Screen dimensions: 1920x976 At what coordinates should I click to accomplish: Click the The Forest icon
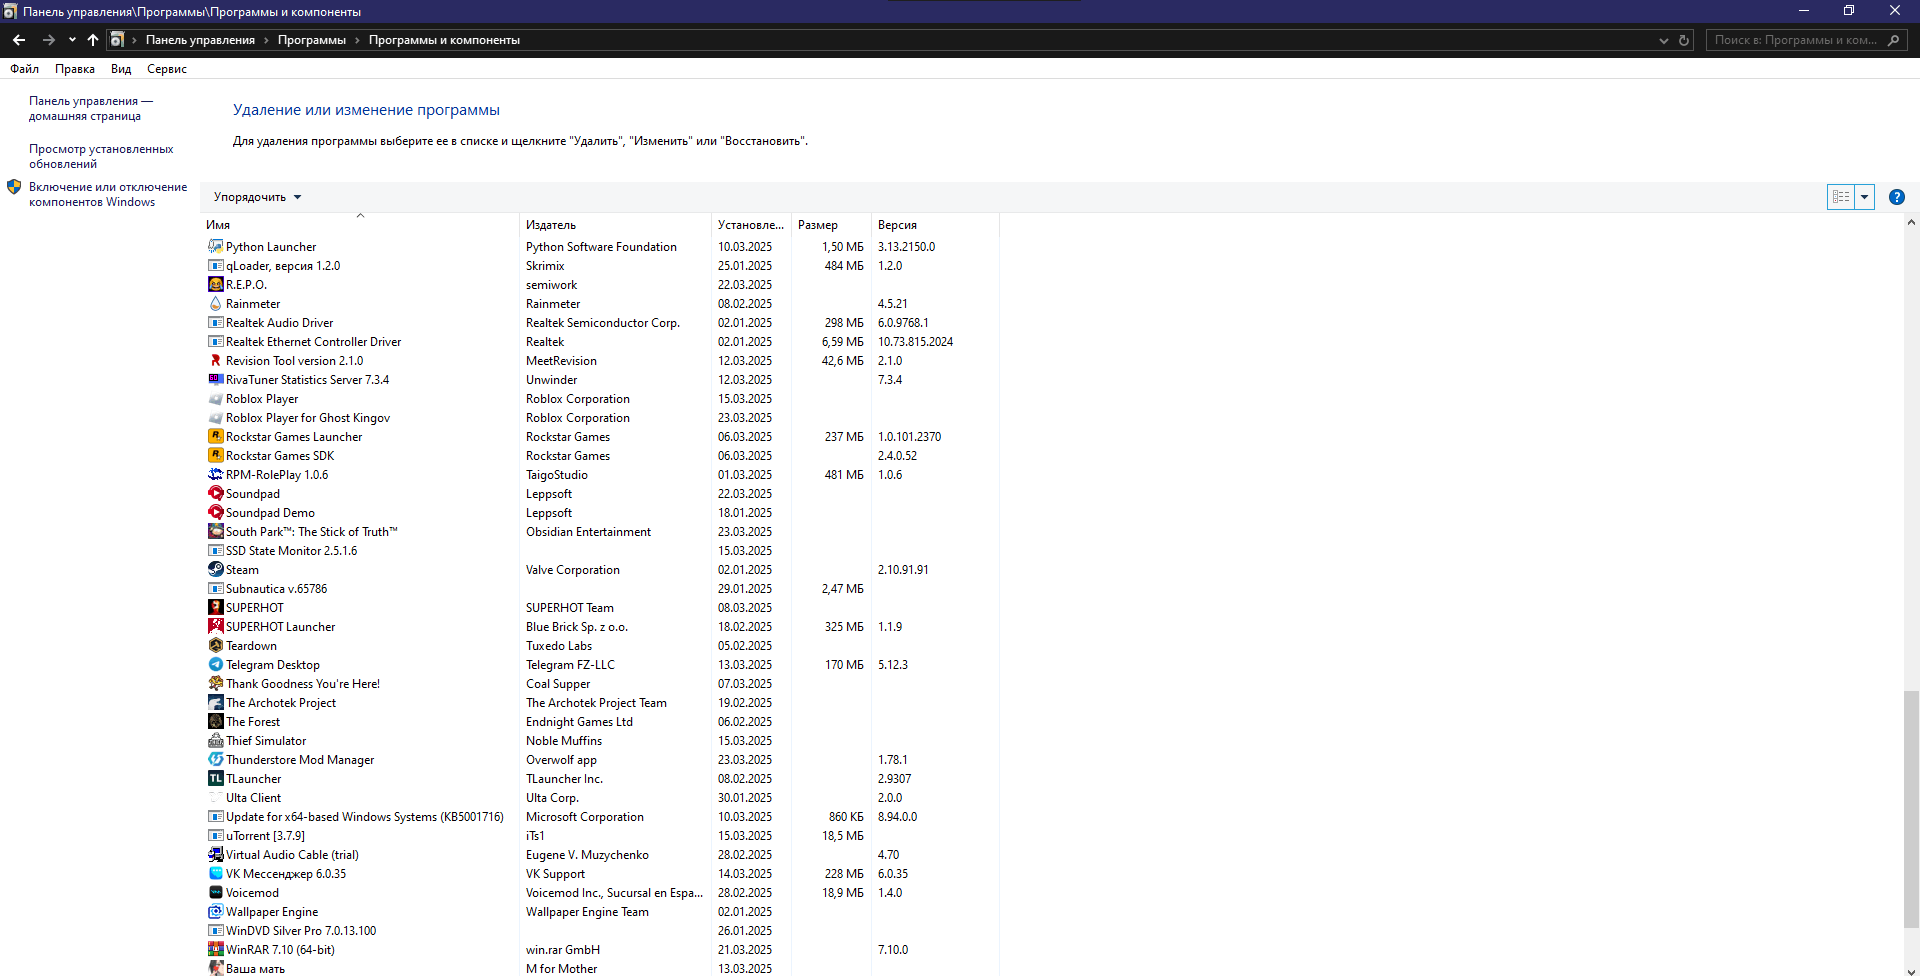215,722
